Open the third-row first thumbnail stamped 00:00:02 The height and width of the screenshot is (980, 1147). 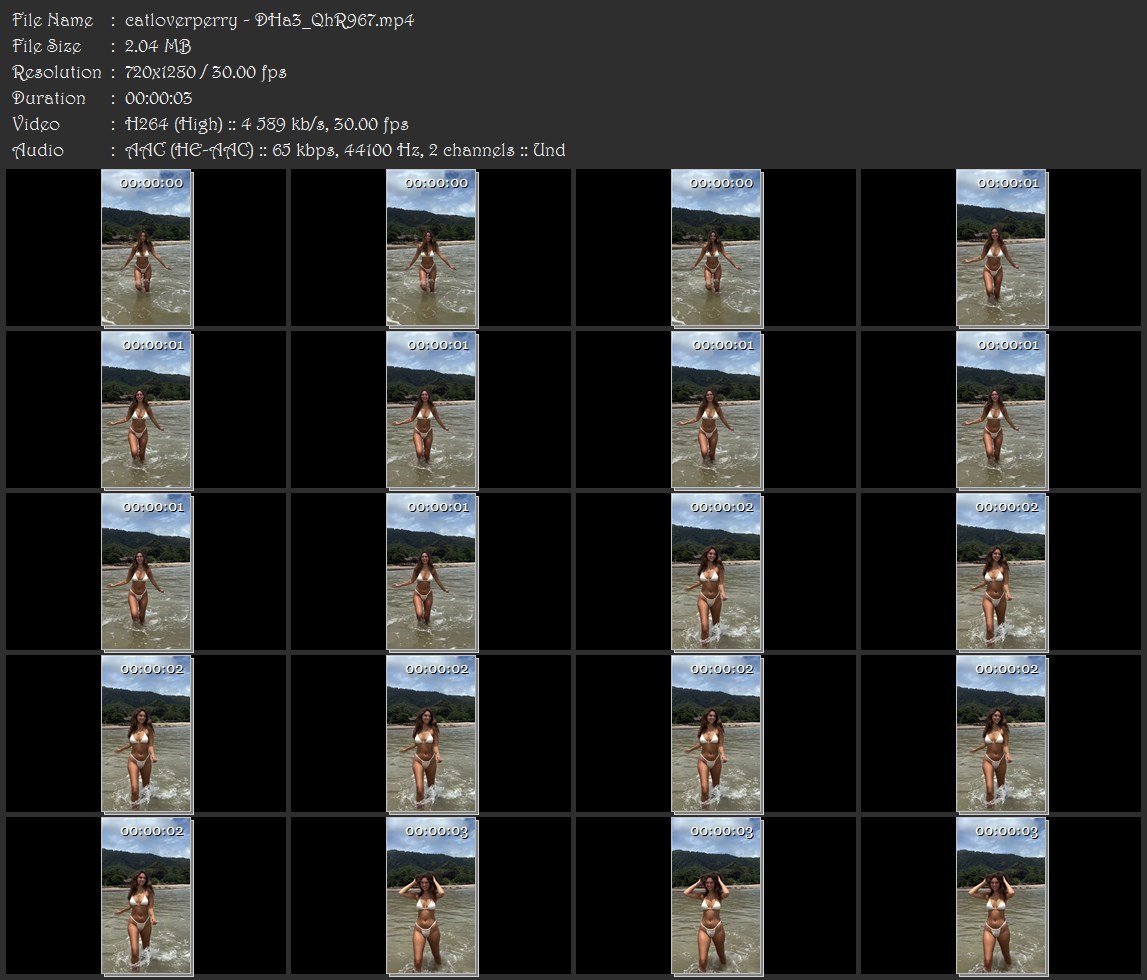click(x=716, y=572)
